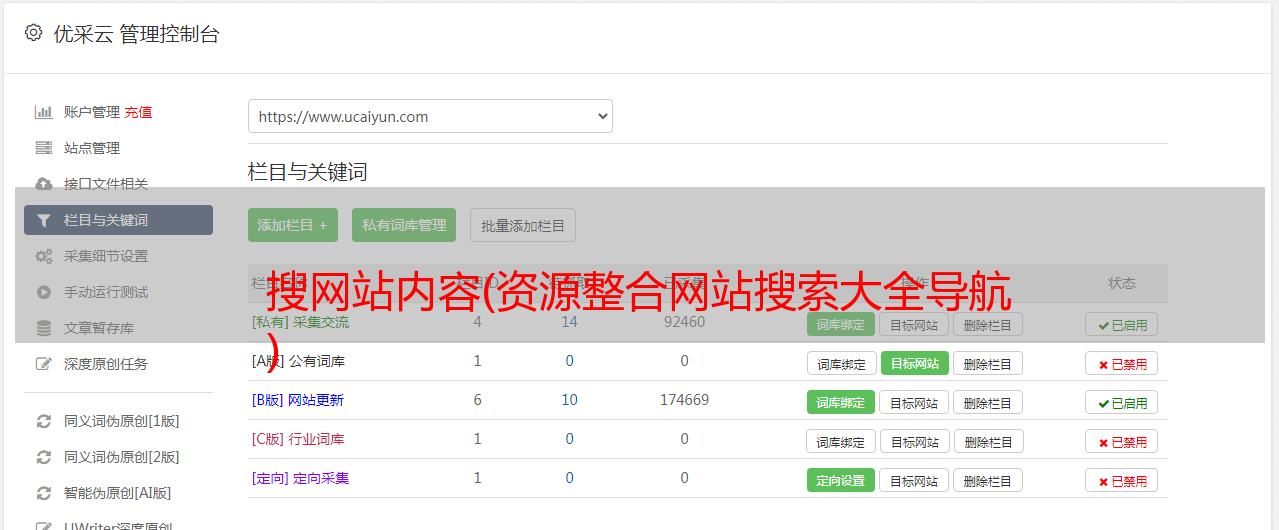The image size is (1279, 530).
Task: Click the cloud upload icon for 接口文件相关
Action: pyautogui.click(x=43, y=184)
